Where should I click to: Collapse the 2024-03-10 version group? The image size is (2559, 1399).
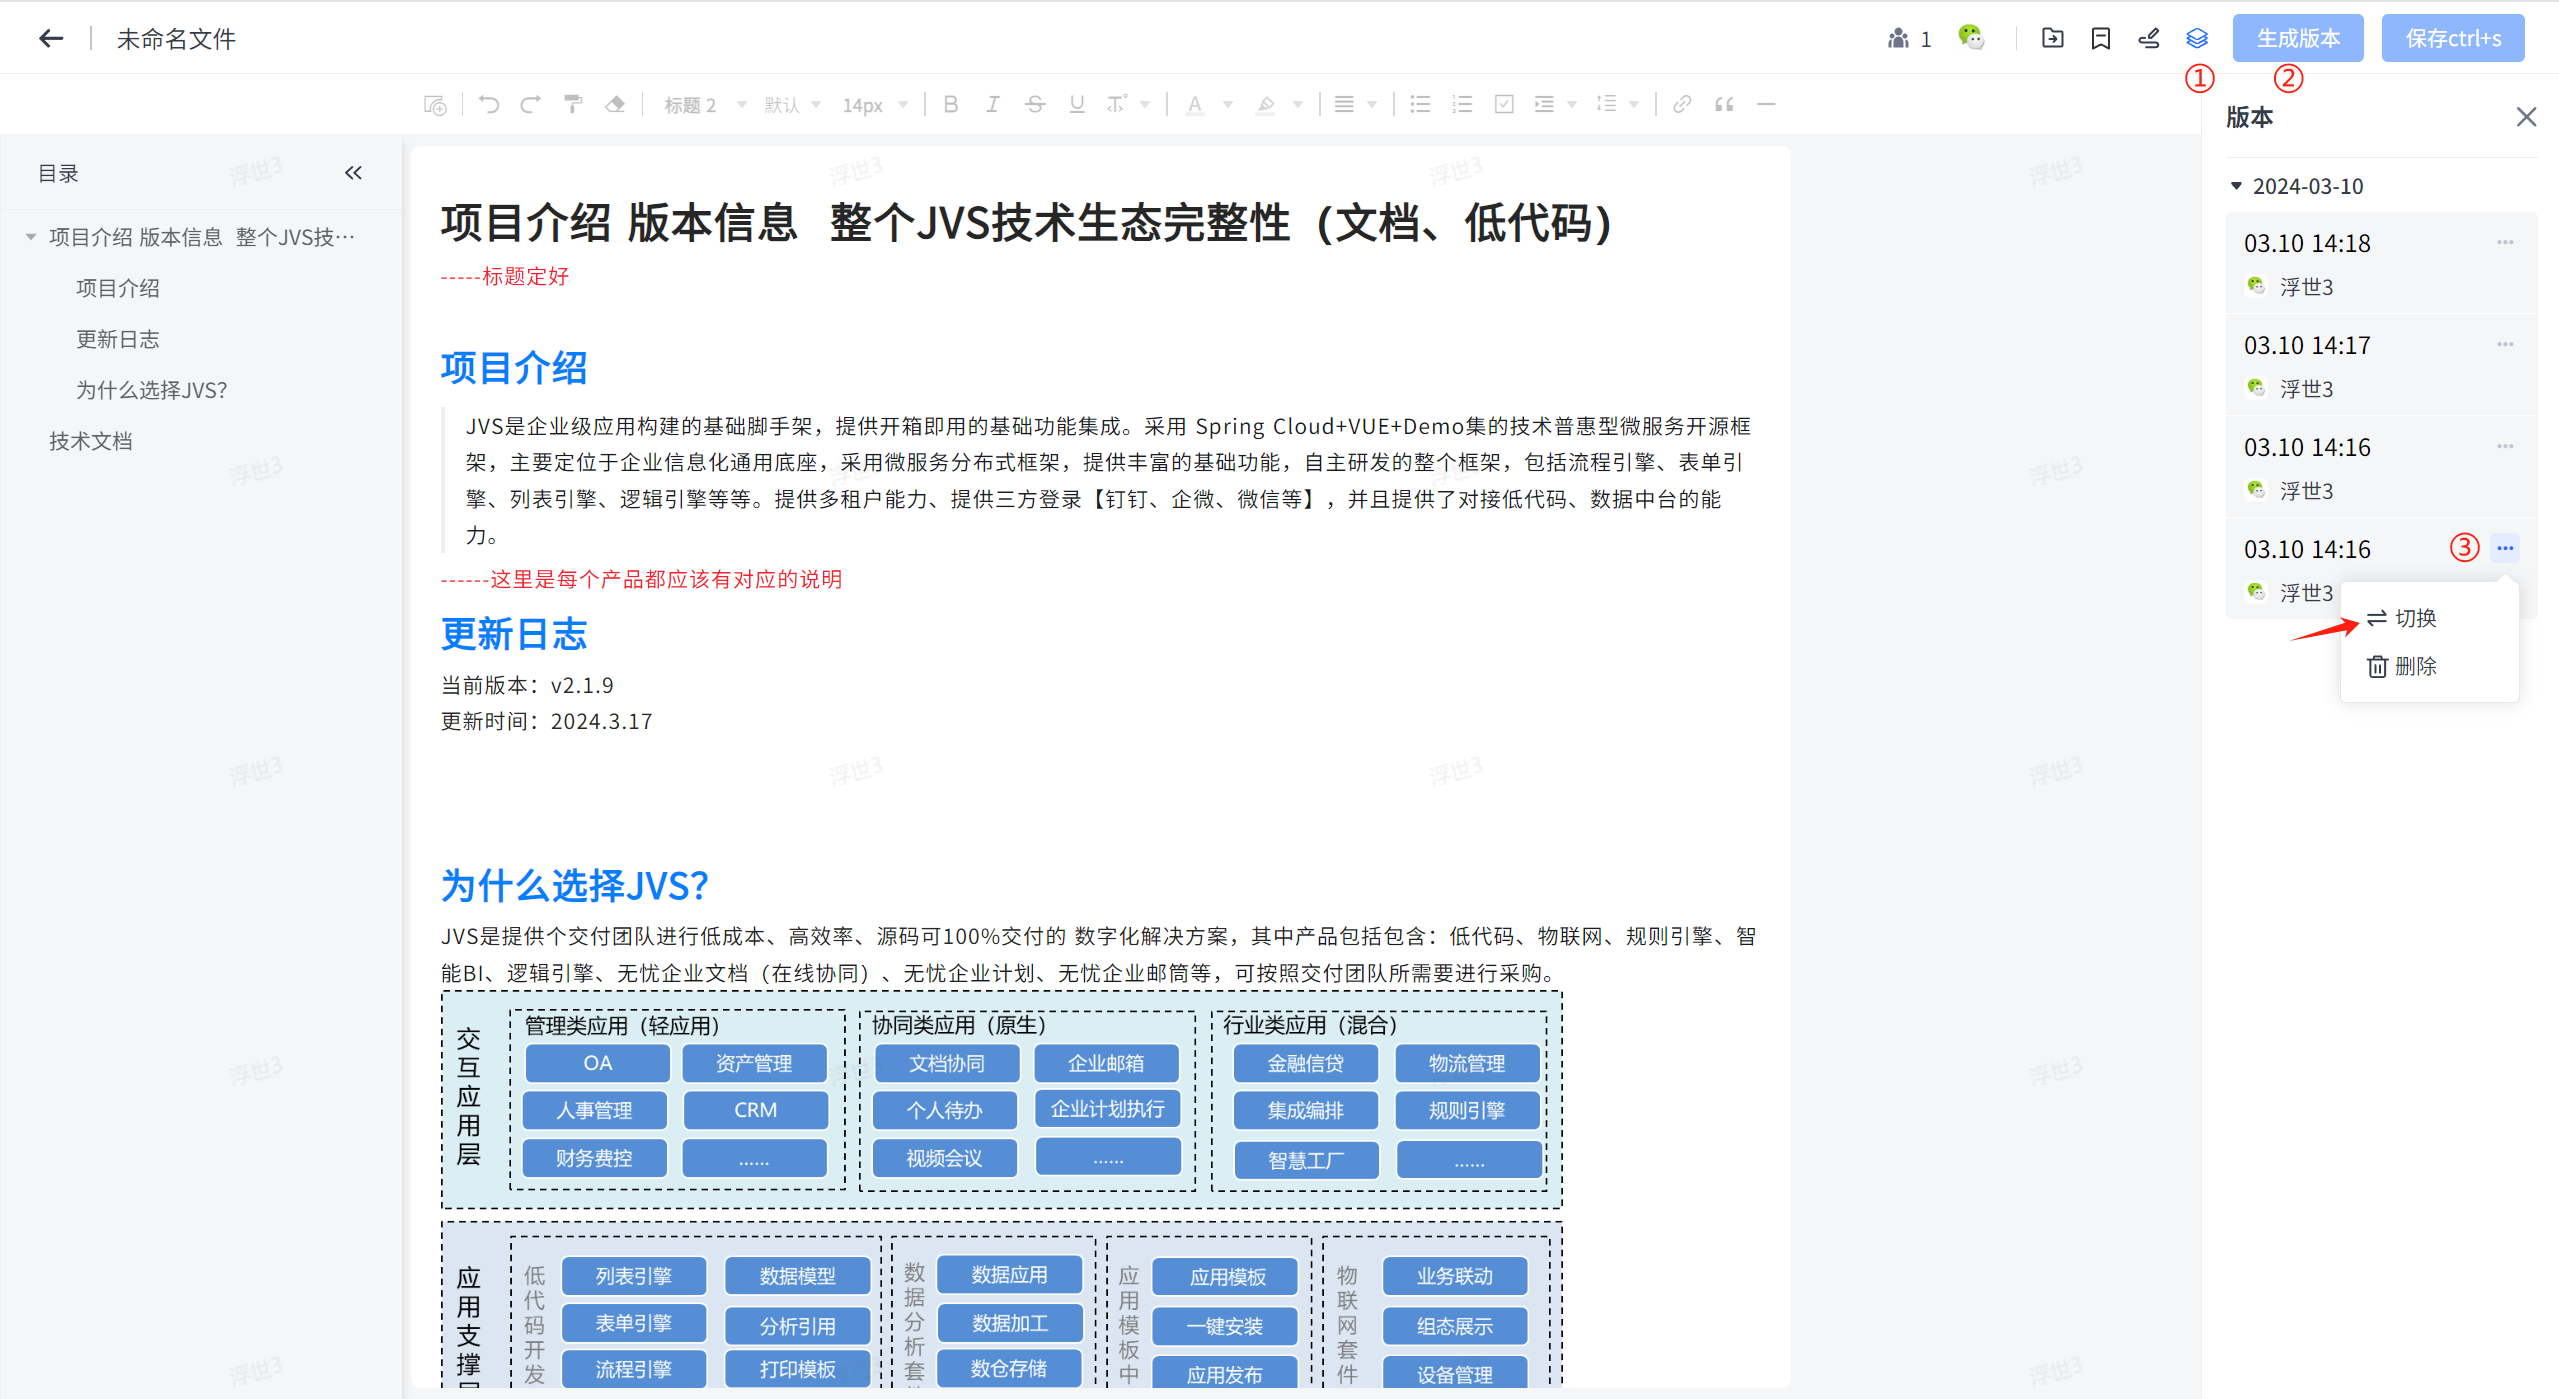tap(2237, 186)
